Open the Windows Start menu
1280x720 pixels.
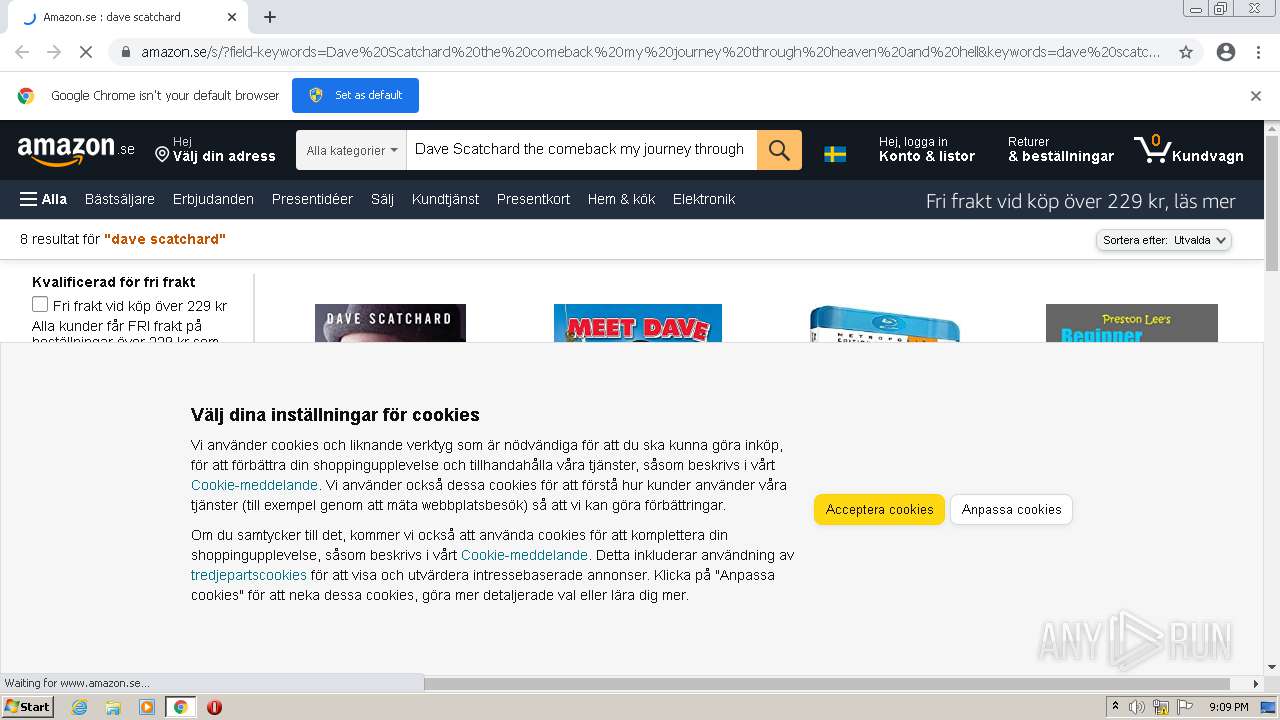pyautogui.click(x=28, y=707)
